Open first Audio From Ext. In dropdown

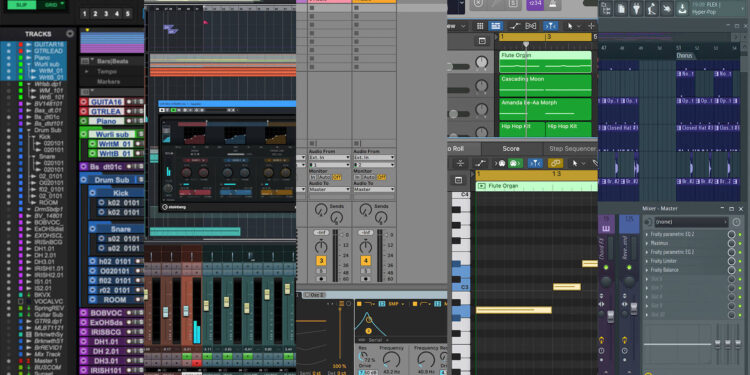click(330, 157)
